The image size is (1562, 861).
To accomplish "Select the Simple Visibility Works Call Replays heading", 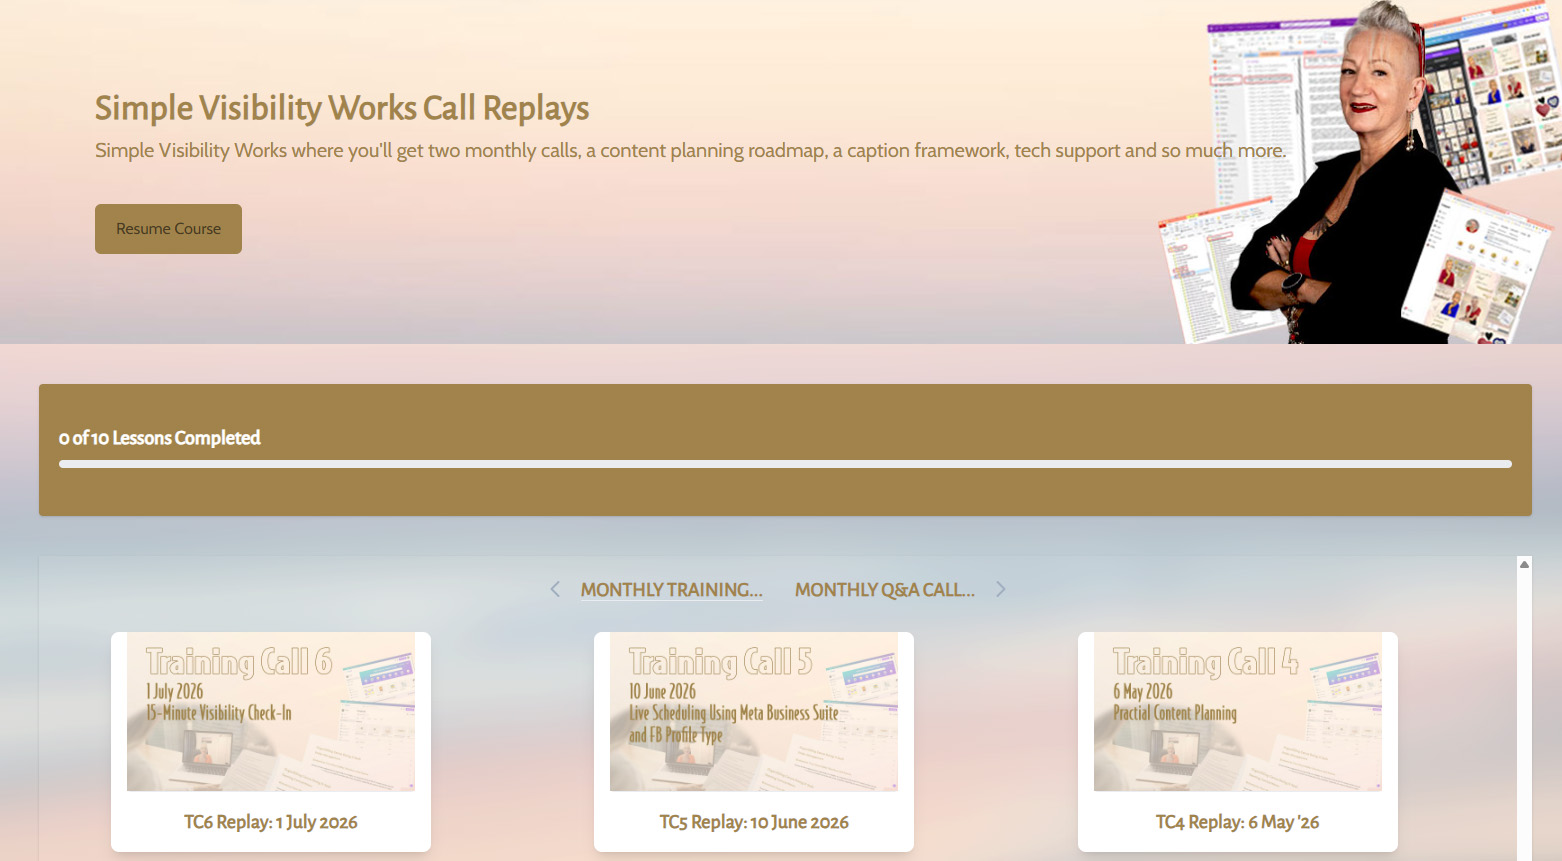I will pos(342,108).
